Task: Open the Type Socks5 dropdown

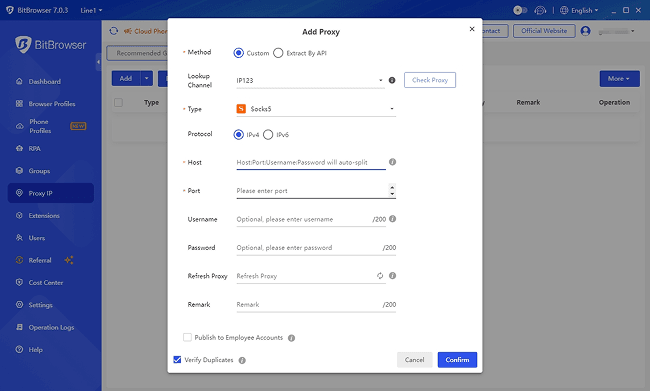Action: [316, 109]
